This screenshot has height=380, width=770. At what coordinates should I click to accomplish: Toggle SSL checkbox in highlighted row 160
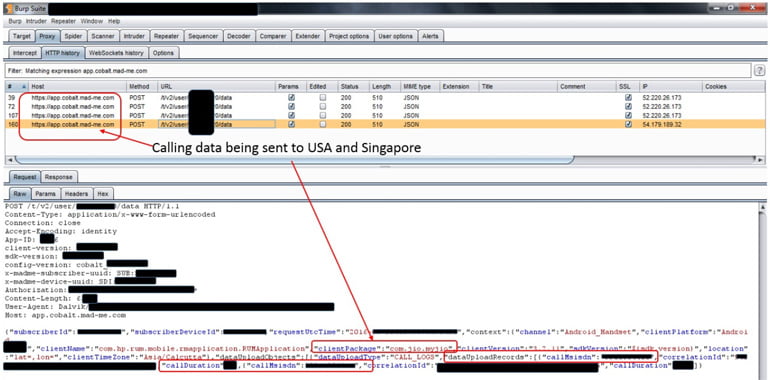[628, 124]
